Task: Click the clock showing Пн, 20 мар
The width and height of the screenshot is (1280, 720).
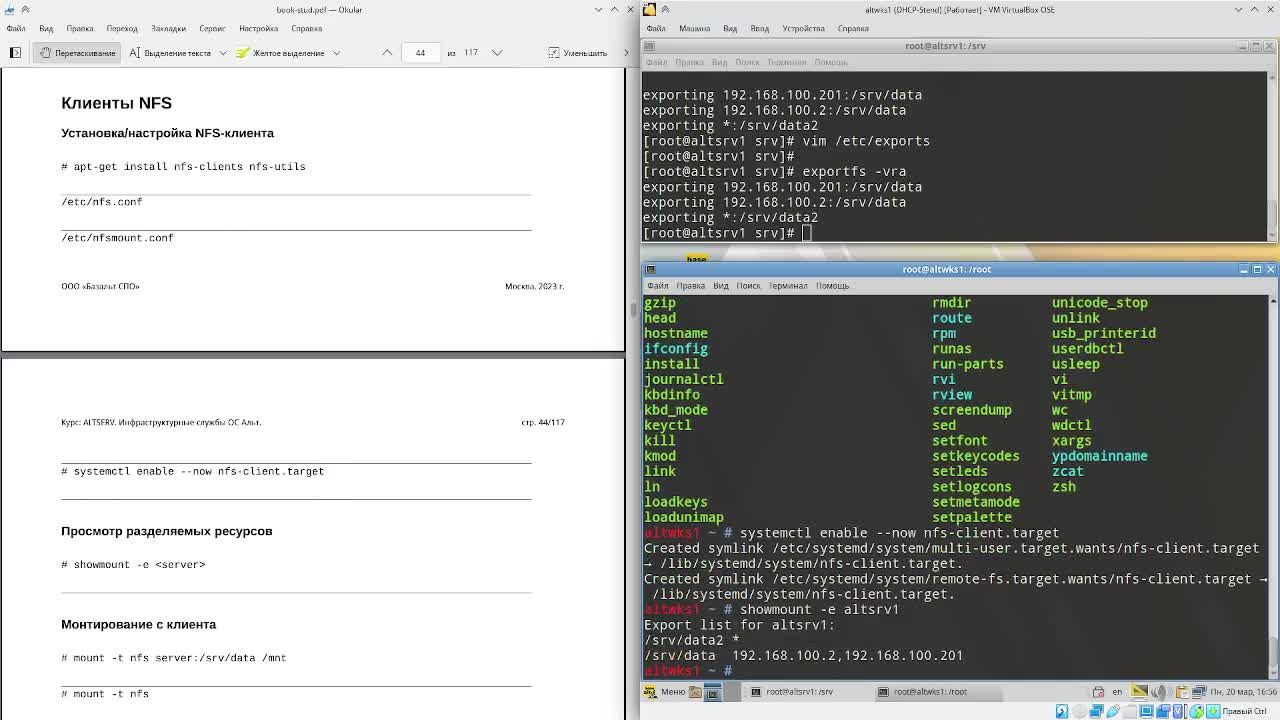Action: click(x=1243, y=692)
